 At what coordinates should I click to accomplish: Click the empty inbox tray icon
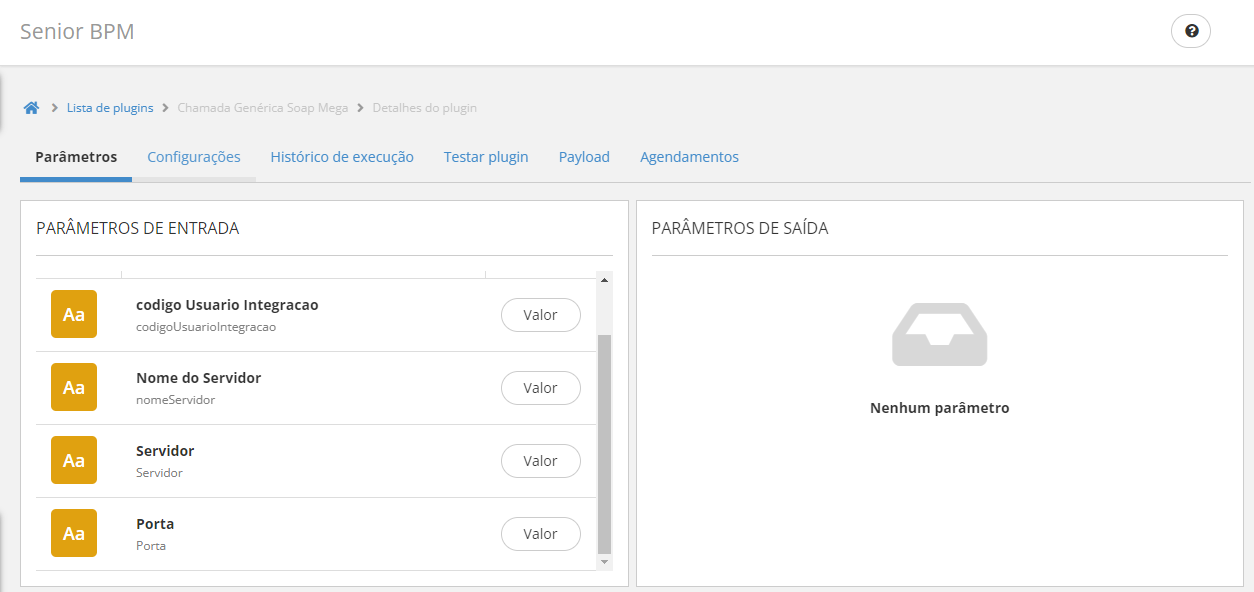click(x=940, y=334)
